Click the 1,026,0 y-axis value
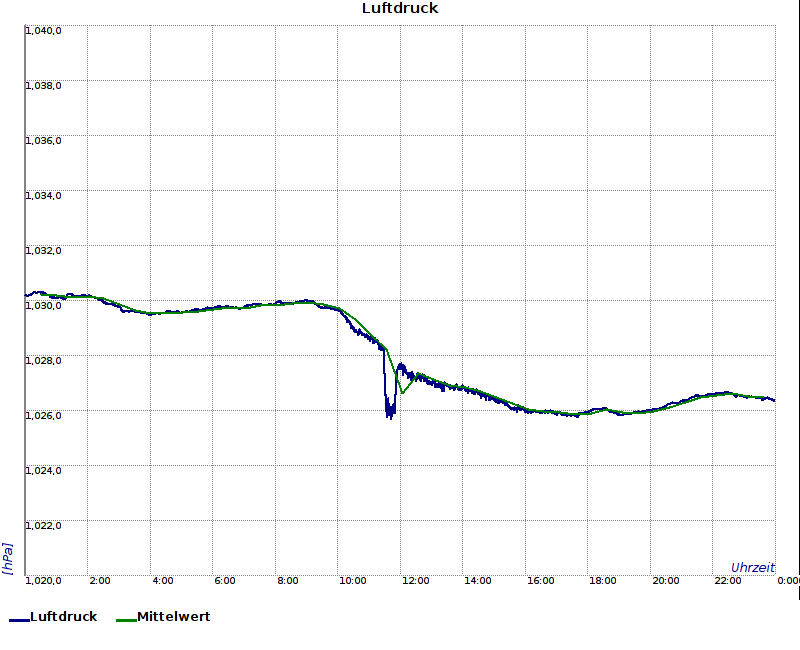This screenshot has height=650, width=800. coord(43,416)
